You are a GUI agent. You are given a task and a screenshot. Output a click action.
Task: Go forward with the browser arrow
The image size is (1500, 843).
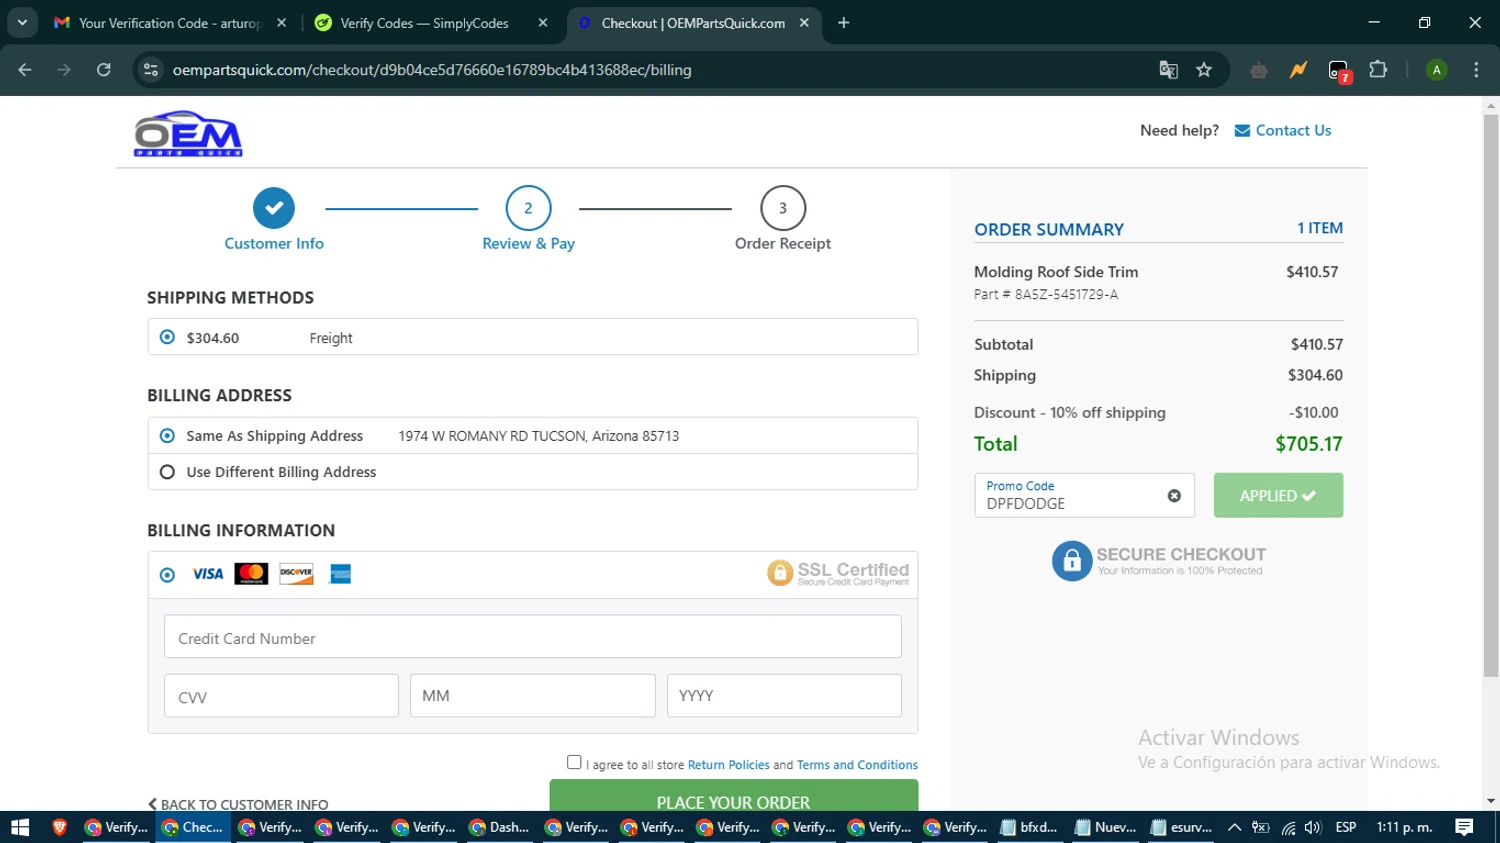point(64,70)
